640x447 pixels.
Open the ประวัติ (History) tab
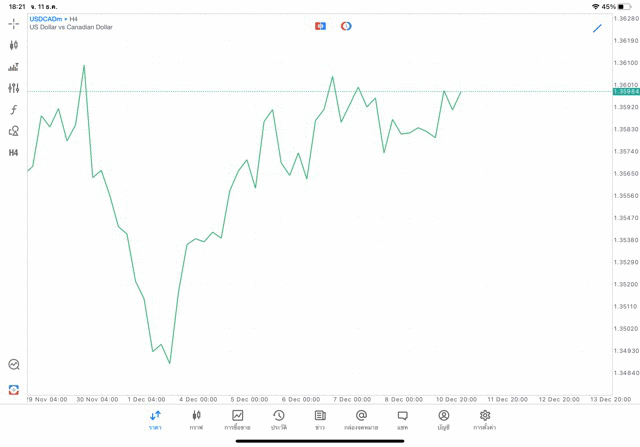(x=279, y=419)
